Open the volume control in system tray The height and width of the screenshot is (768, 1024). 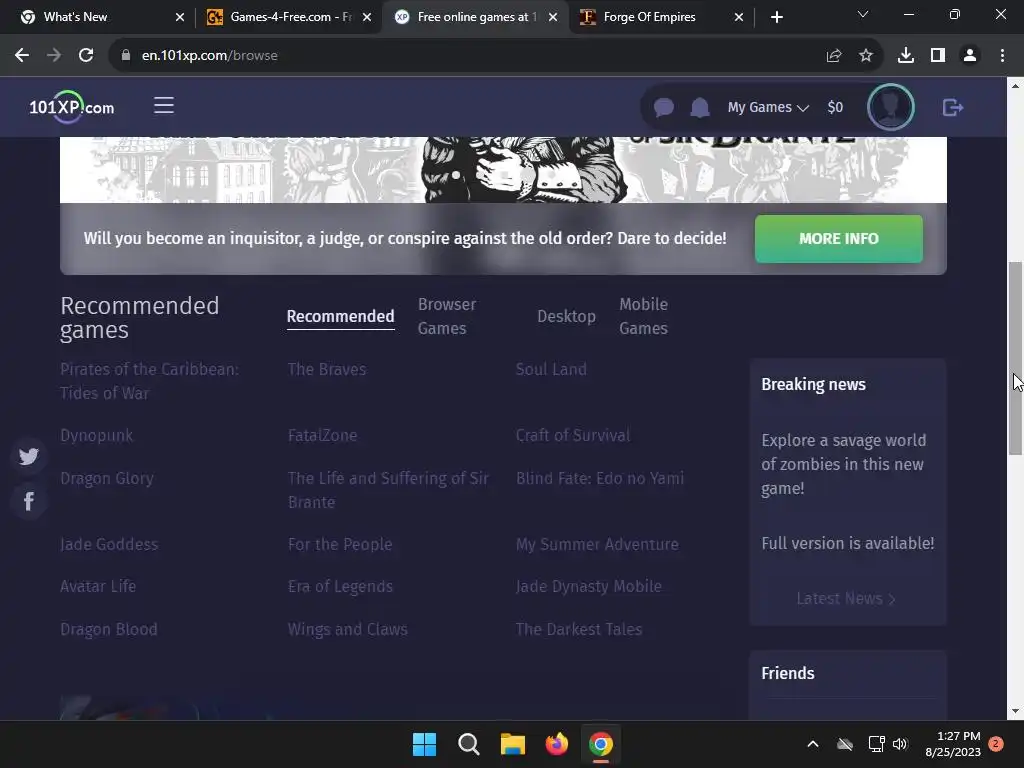[x=900, y=744]
